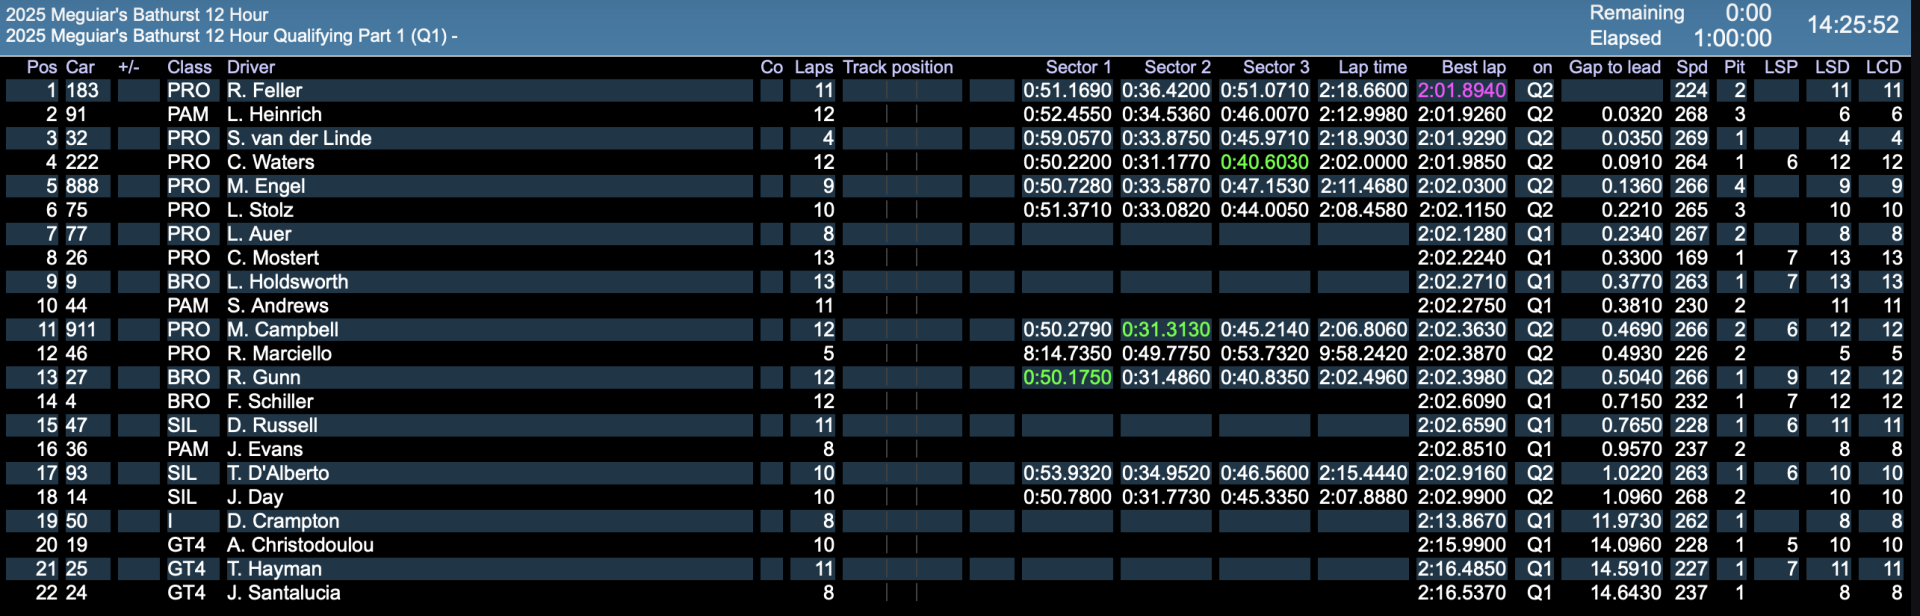Click the Gap to lead column header
The width and height of the screenshot is (1920, 616).
coord(1614,67)
